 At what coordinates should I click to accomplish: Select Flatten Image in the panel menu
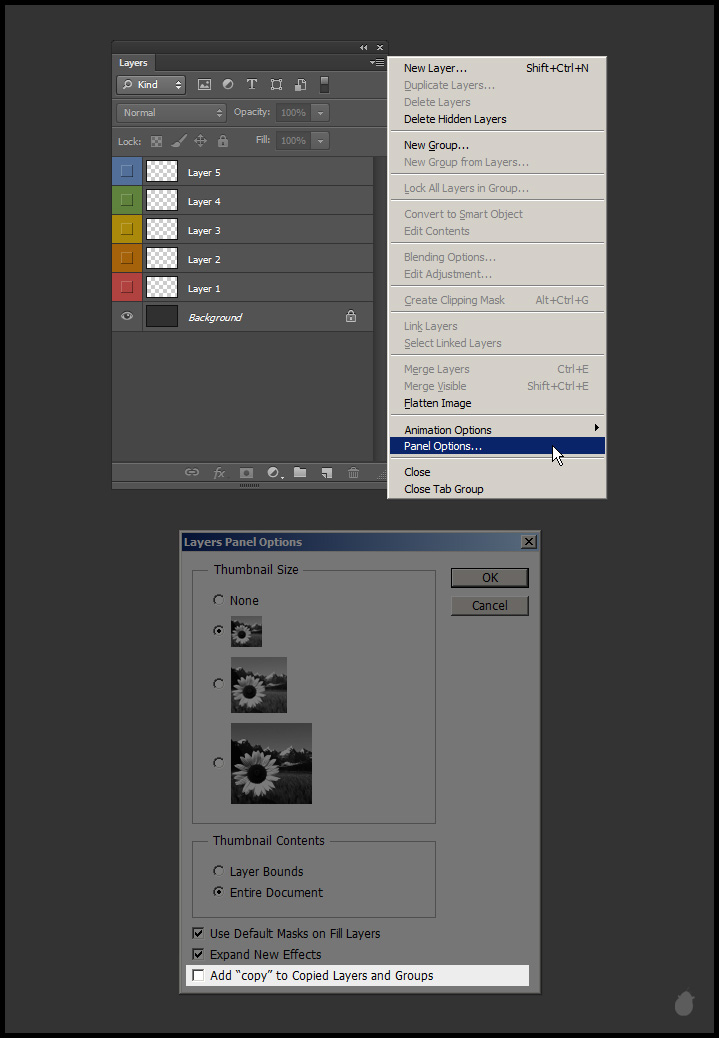(437, 403)
